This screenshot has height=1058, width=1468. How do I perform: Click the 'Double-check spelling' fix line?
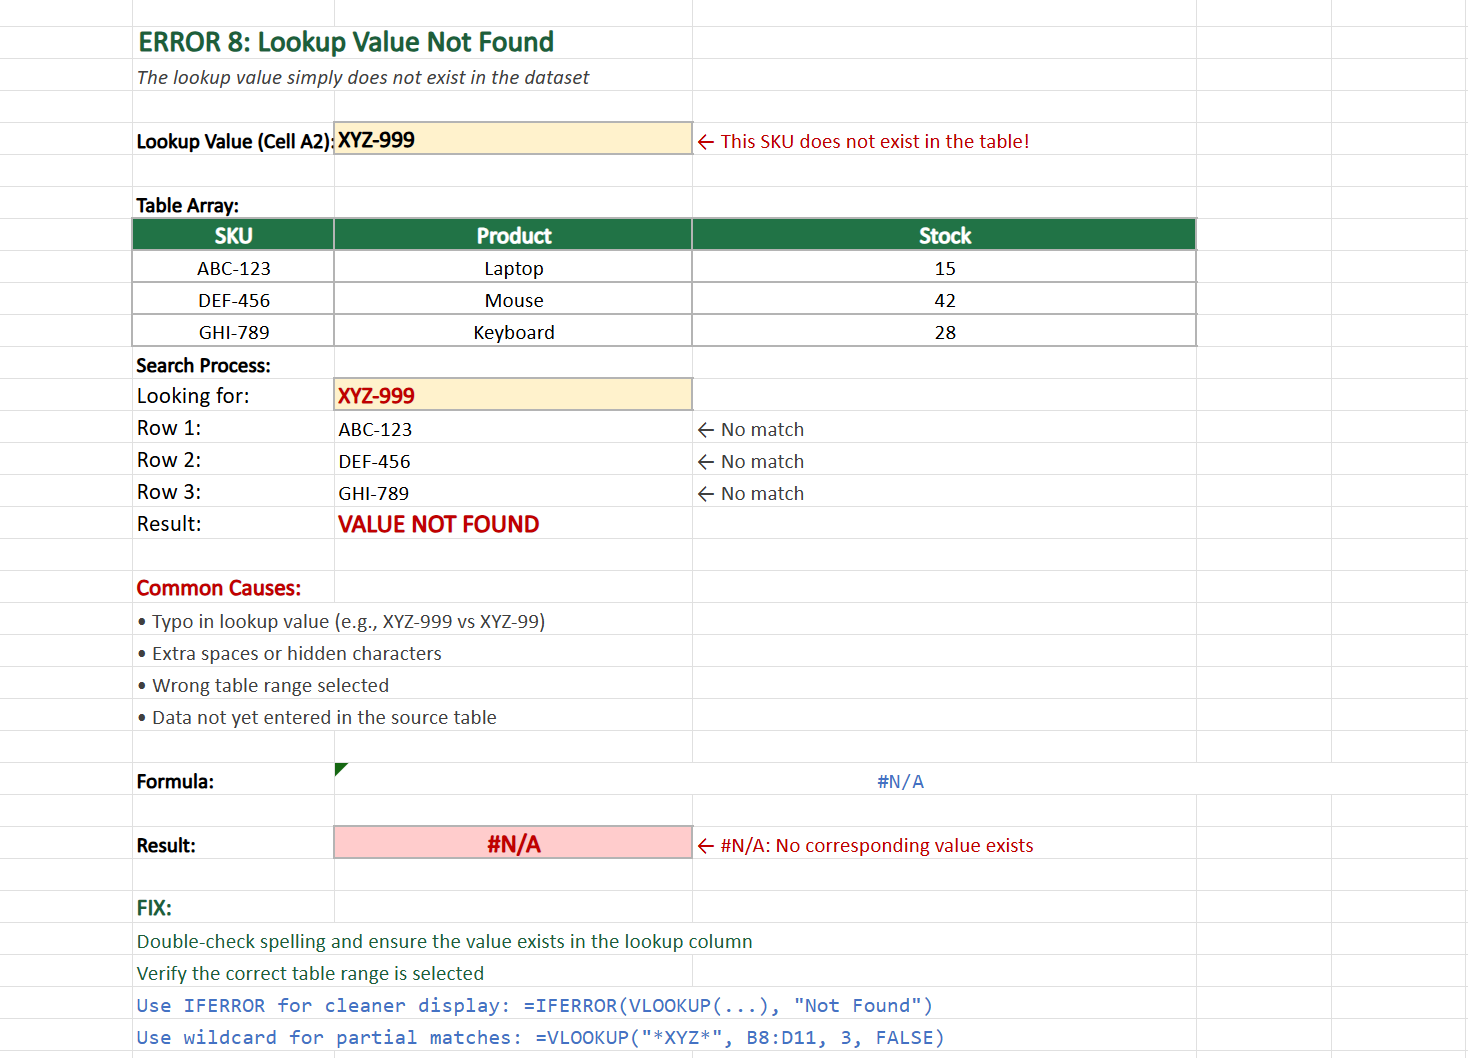coord(445,941)
